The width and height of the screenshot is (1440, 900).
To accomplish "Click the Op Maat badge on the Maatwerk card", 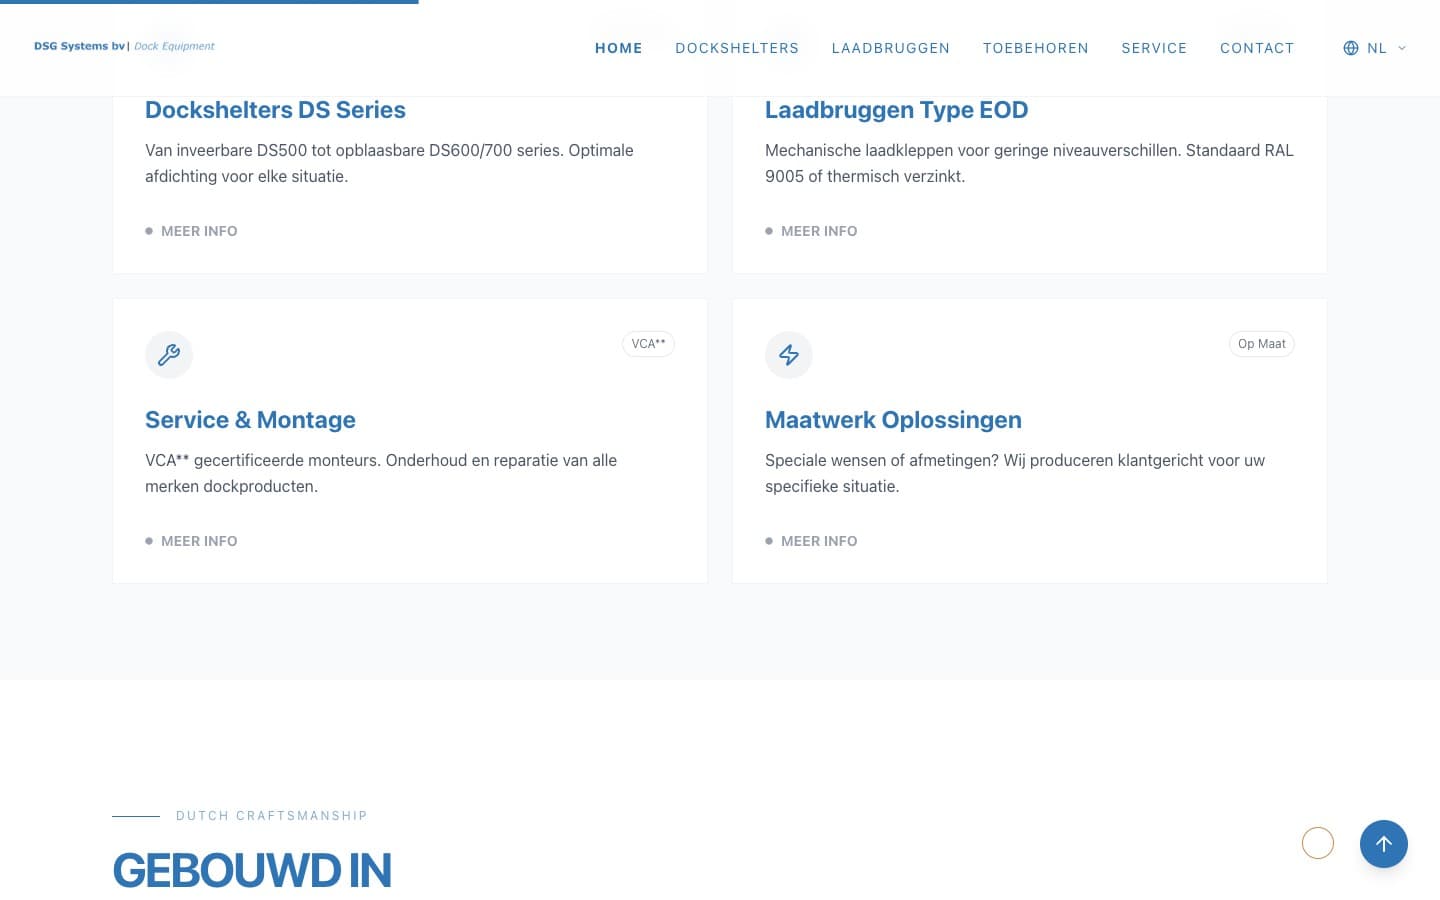I will click(1261, 343).
